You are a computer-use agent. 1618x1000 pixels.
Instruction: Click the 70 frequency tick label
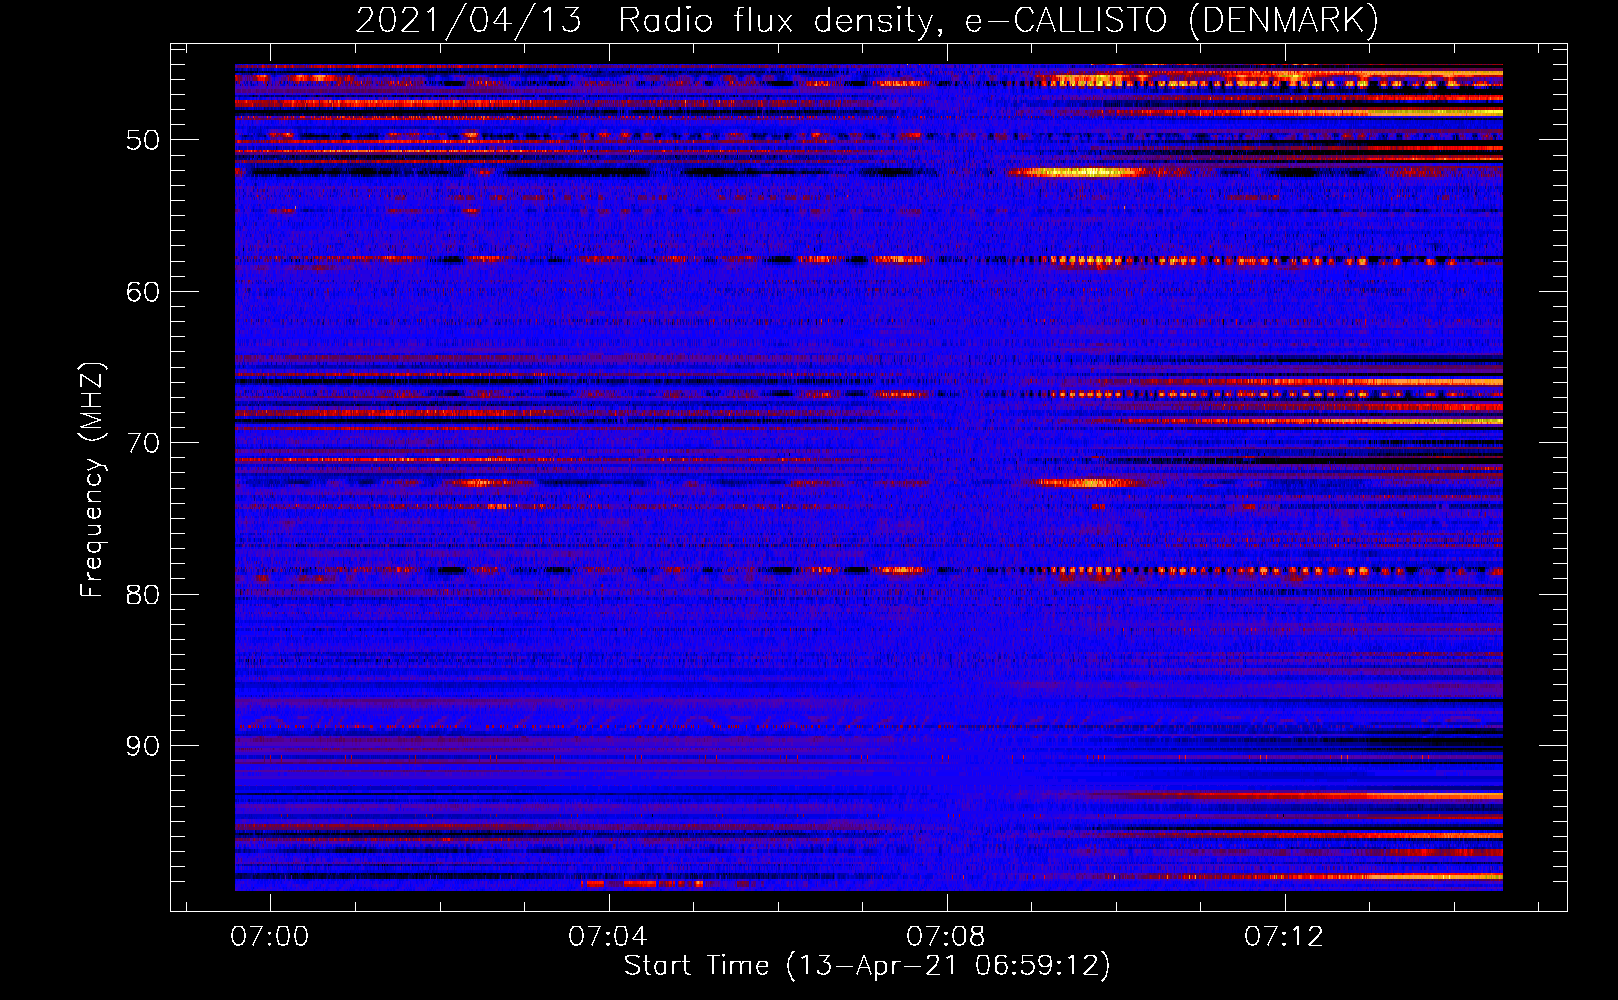pos(143,443)
